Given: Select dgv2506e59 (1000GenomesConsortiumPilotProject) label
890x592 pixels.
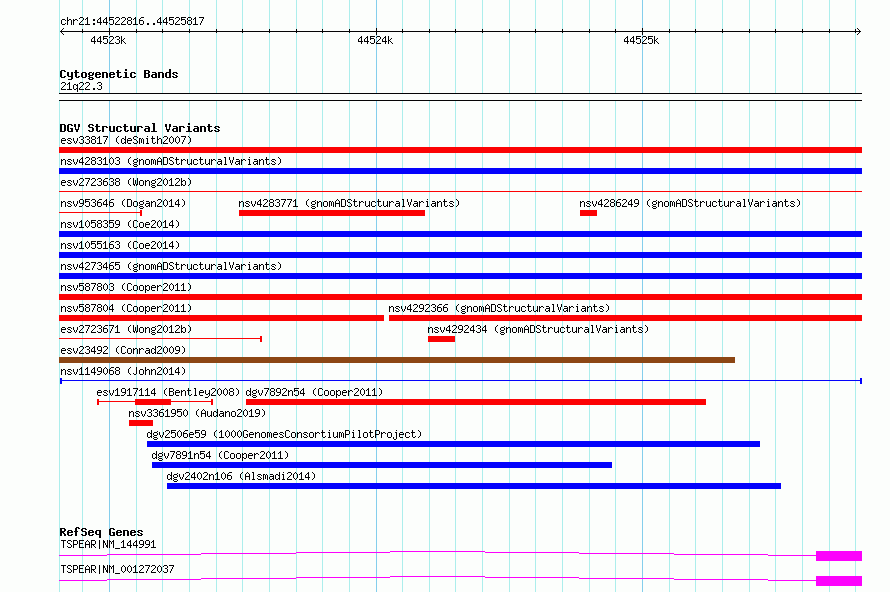Looking at the screenshot, I should click(x=284, y=434).
